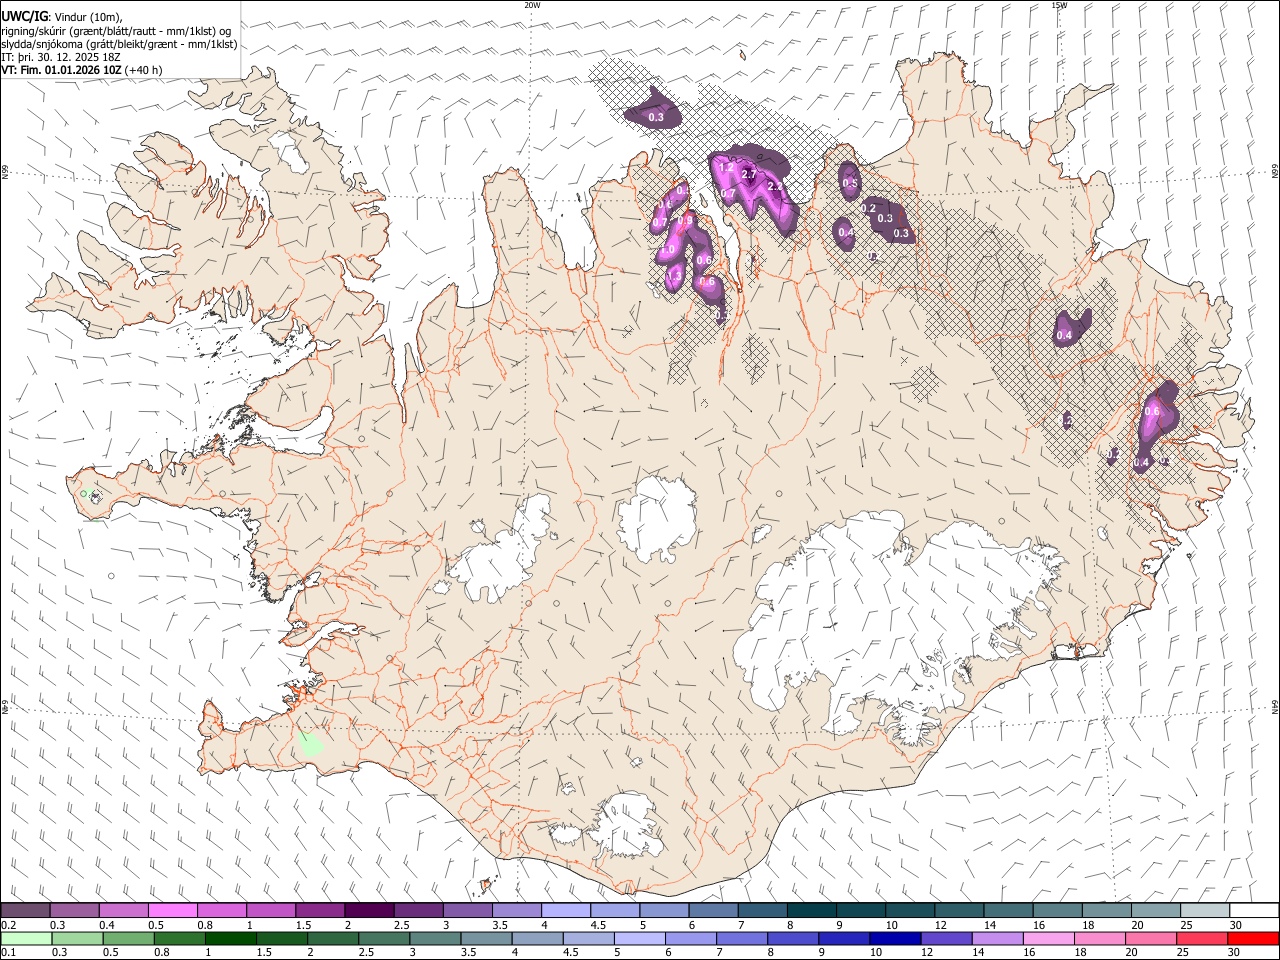1280x960 pixels.
Task: Click the 0.5 snowfall value in the northeast
Action: tap(850, 183)
